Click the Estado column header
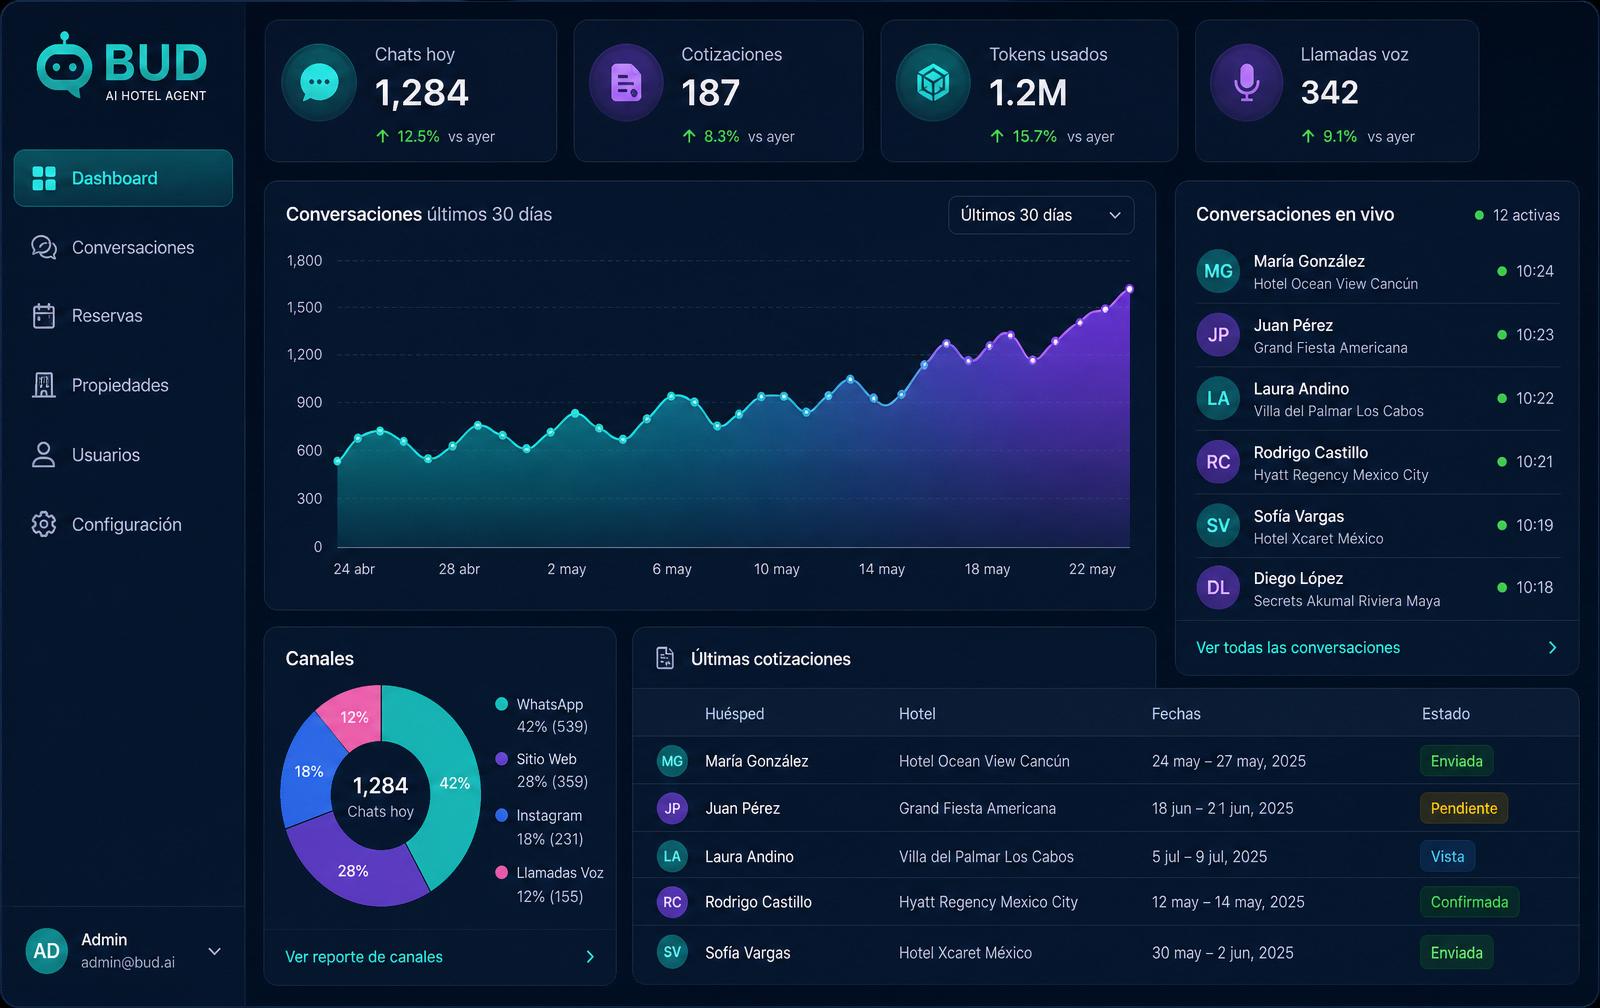Viewport: 1600px width, 1008px height. pos(1446,714)
